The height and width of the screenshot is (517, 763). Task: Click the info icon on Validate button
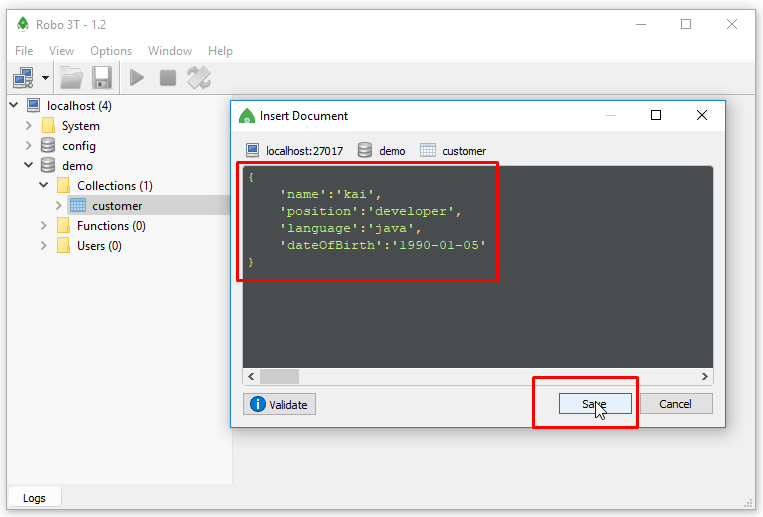tap(257, 404)
